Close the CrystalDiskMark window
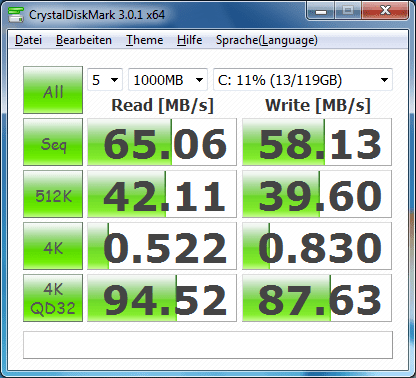 385,11
